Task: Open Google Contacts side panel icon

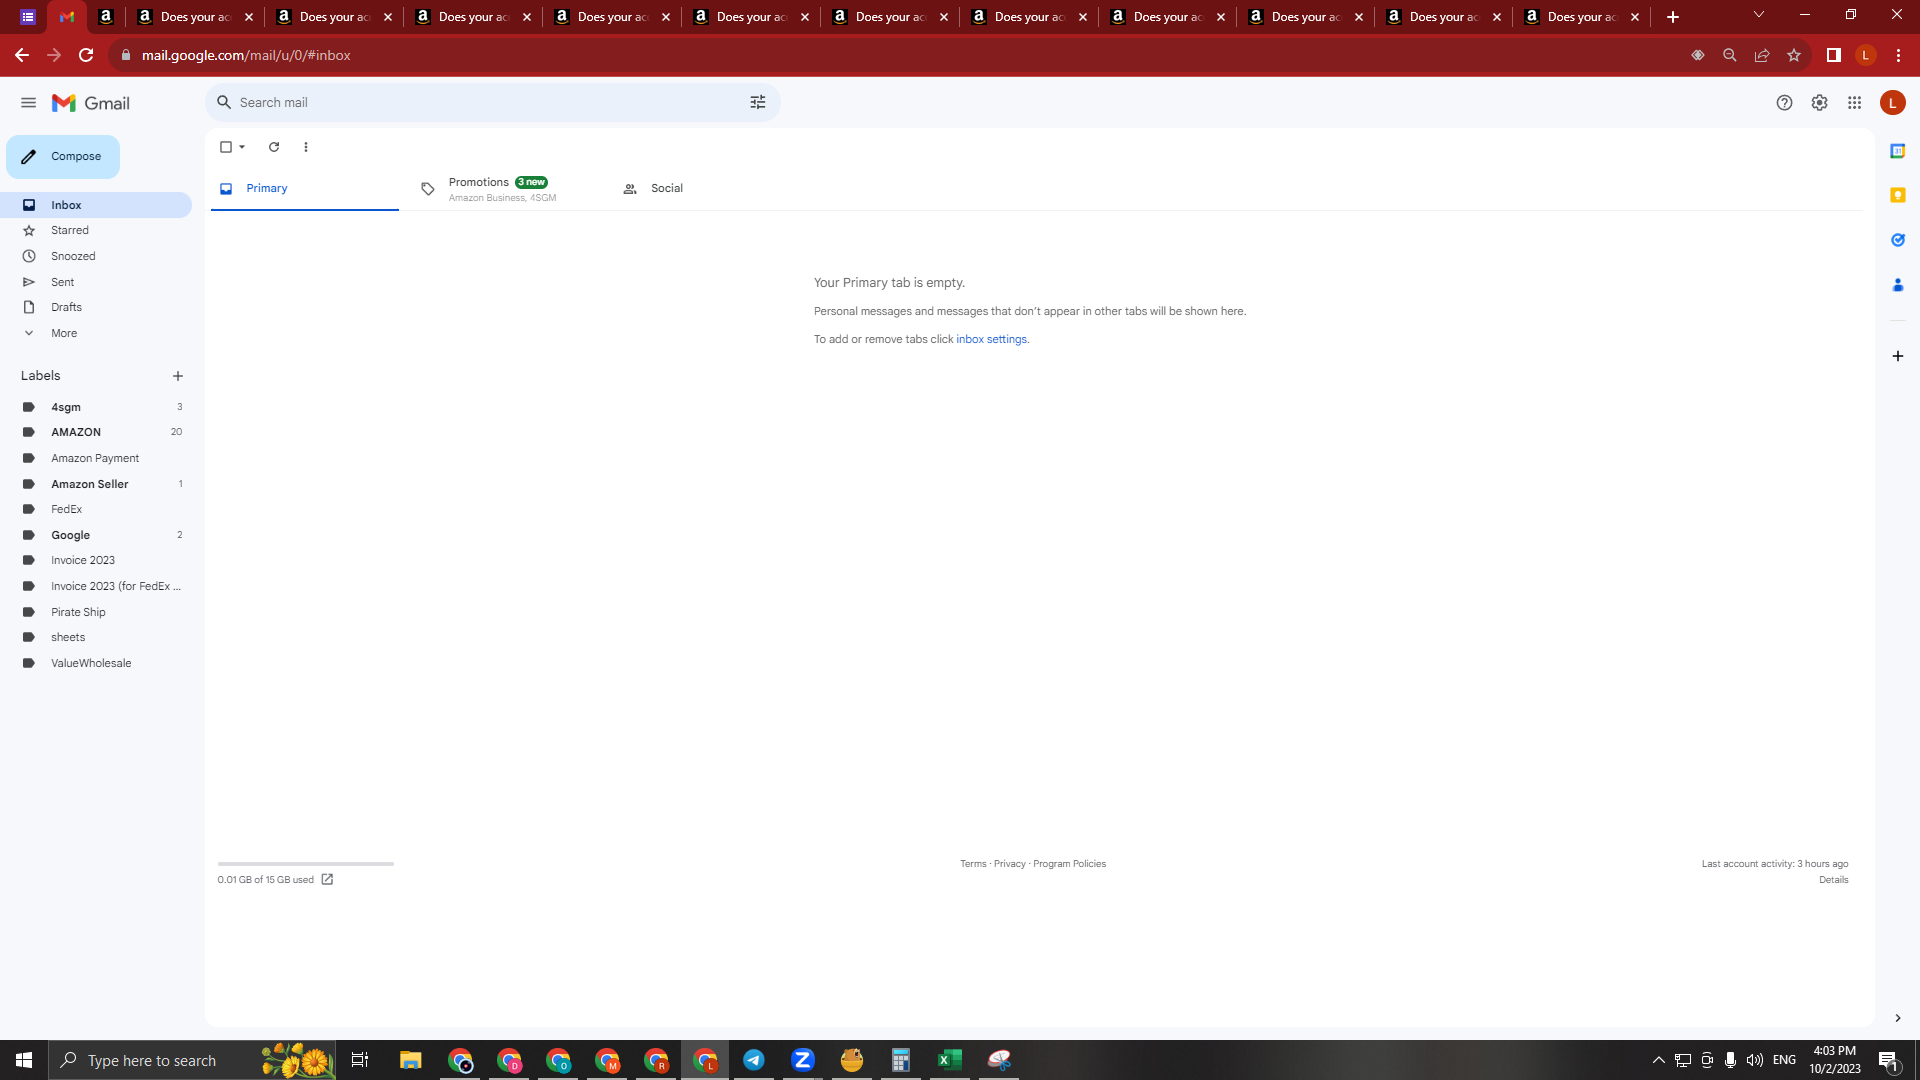Action: [x=1898, y=285]
